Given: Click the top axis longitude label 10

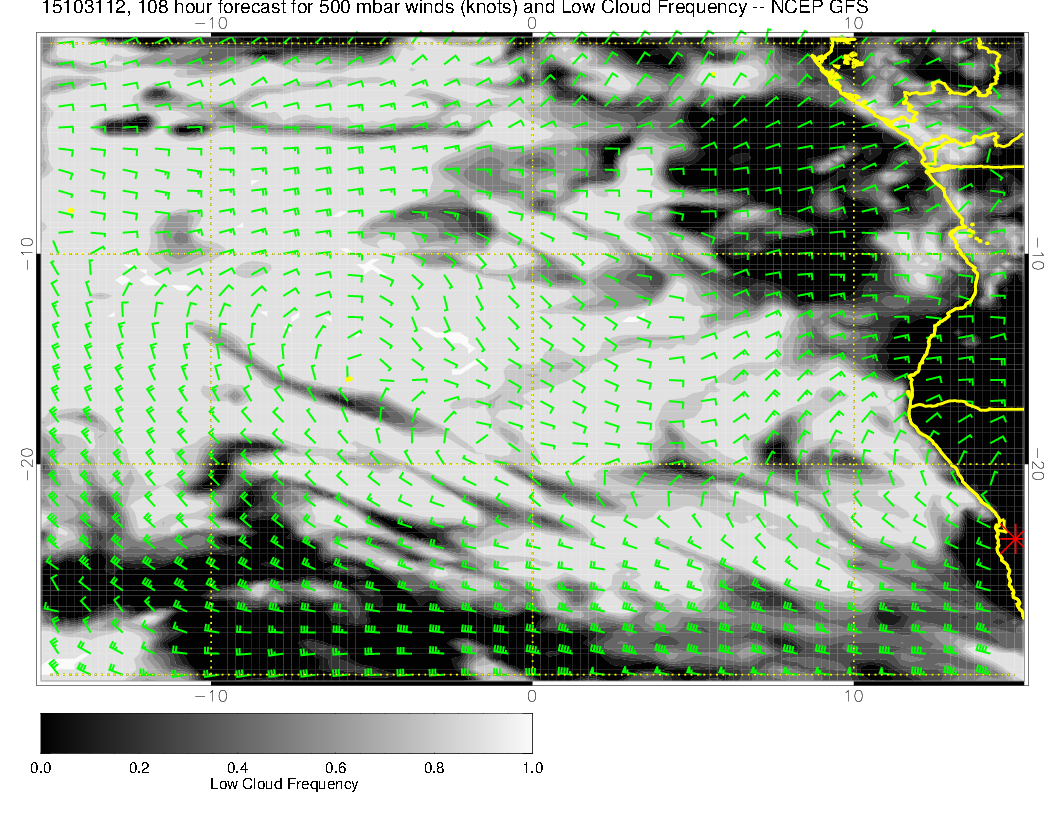Looking at the screenshot, I should point(853,23).
